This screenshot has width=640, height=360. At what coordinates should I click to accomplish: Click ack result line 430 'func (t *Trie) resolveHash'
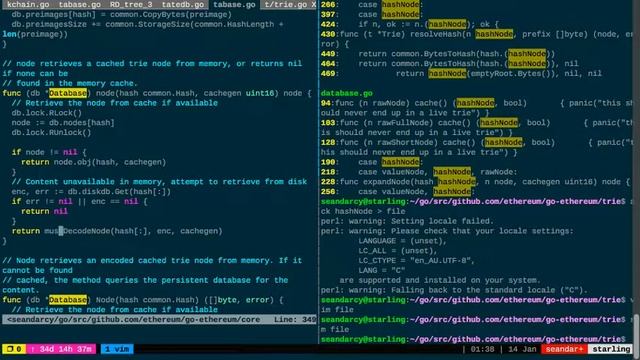coord(476,34)
